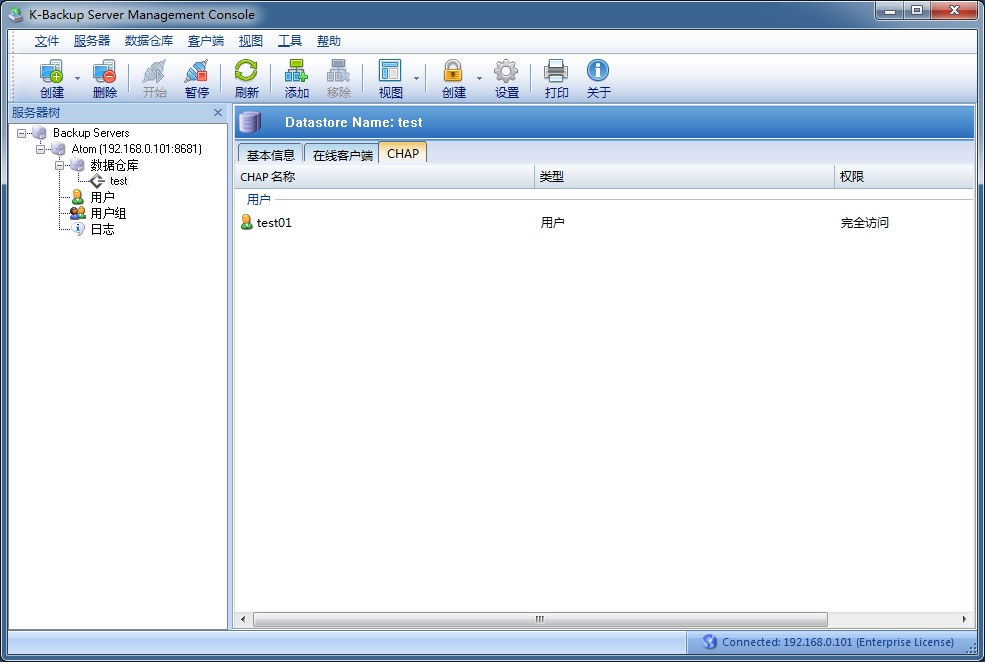The image size is (985, 662).
Task: Click the 用户组 tree node icon
Action: pyautogui.click(x=78, y=213)
